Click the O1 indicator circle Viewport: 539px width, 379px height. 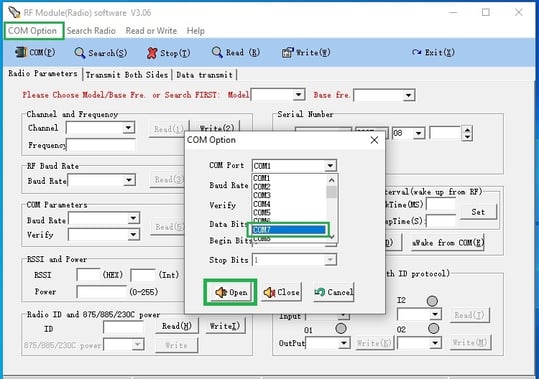coord(341,328)
